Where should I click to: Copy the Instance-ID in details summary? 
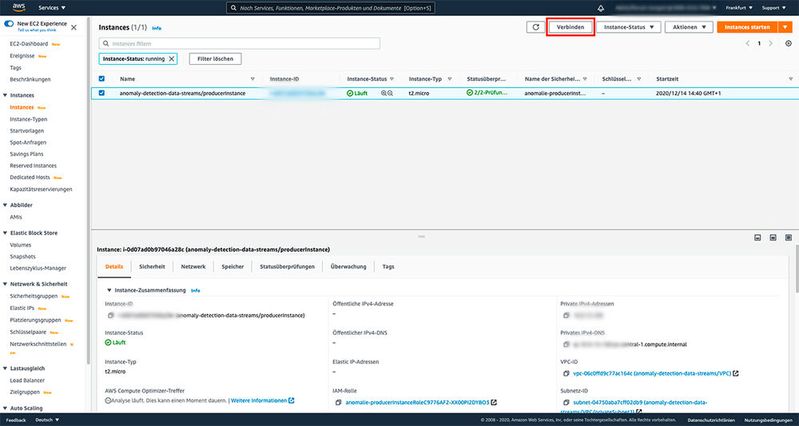point(111,315)
